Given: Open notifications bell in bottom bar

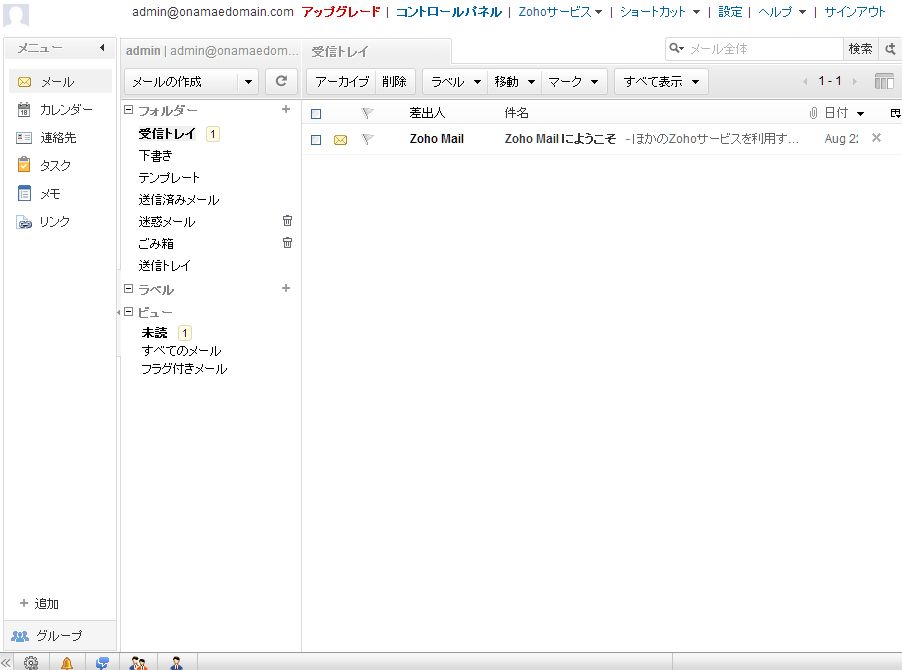Looking at the screenshot, I should pos(67,663).
